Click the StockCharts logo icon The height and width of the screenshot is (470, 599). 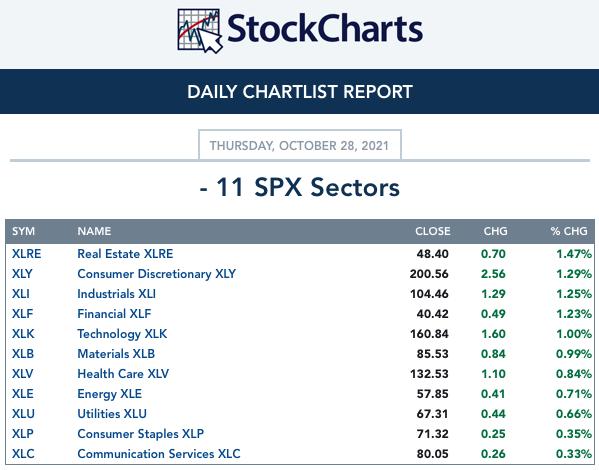pyautogui.click(x=200, y=31)
